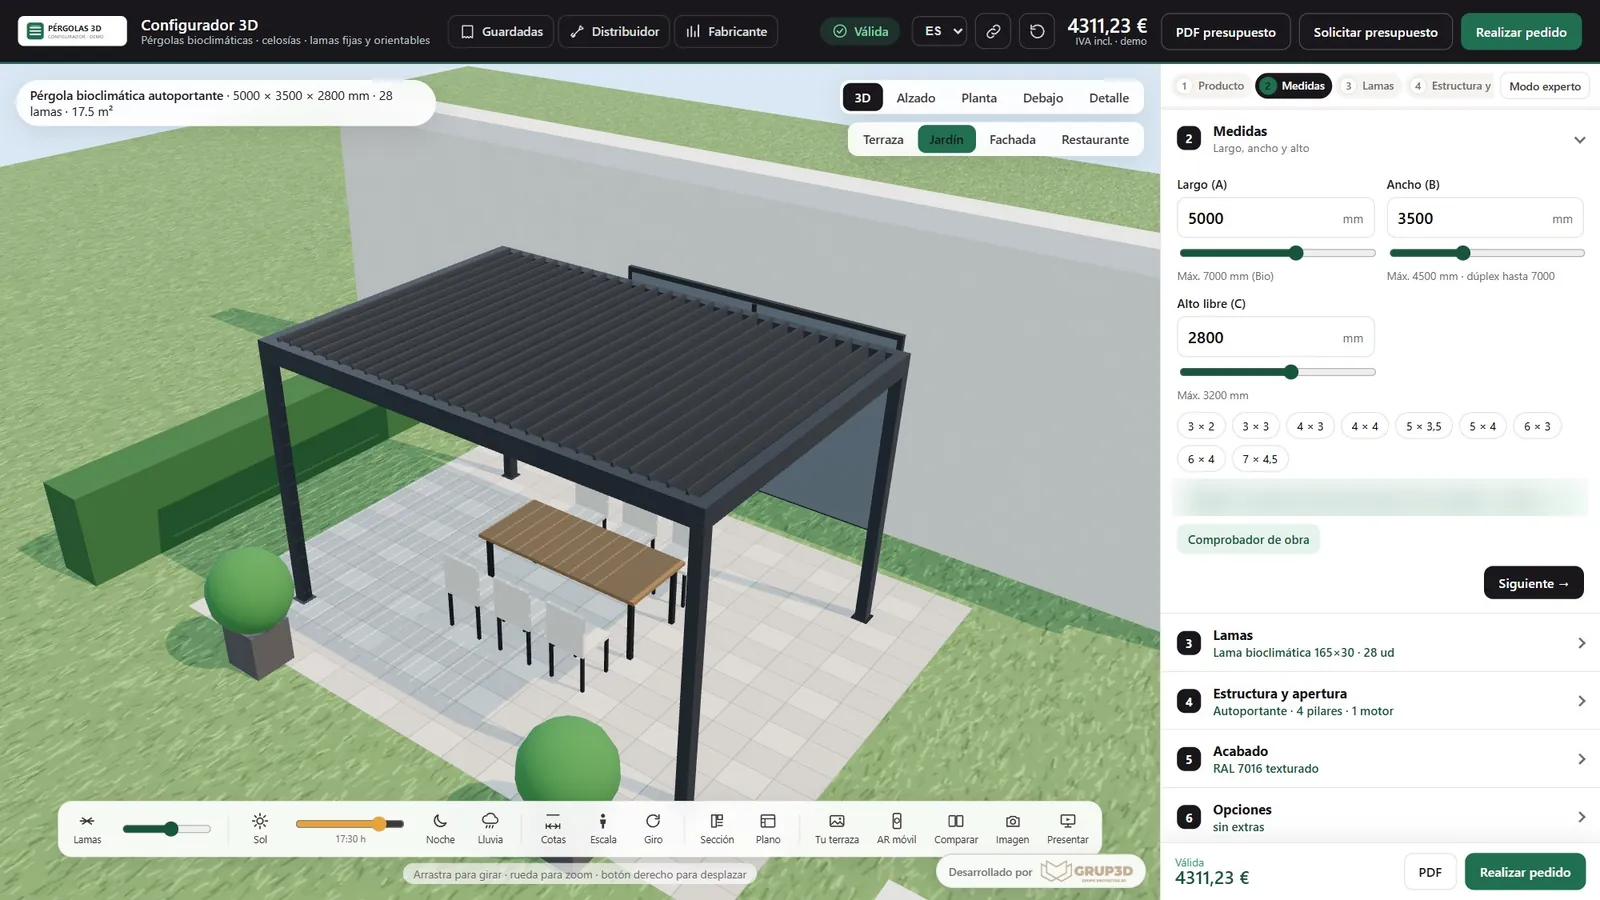Viewport: 1600px width, 900px height.
Task: Open the ES language dropdown
Action: click(x=939, y=31)
